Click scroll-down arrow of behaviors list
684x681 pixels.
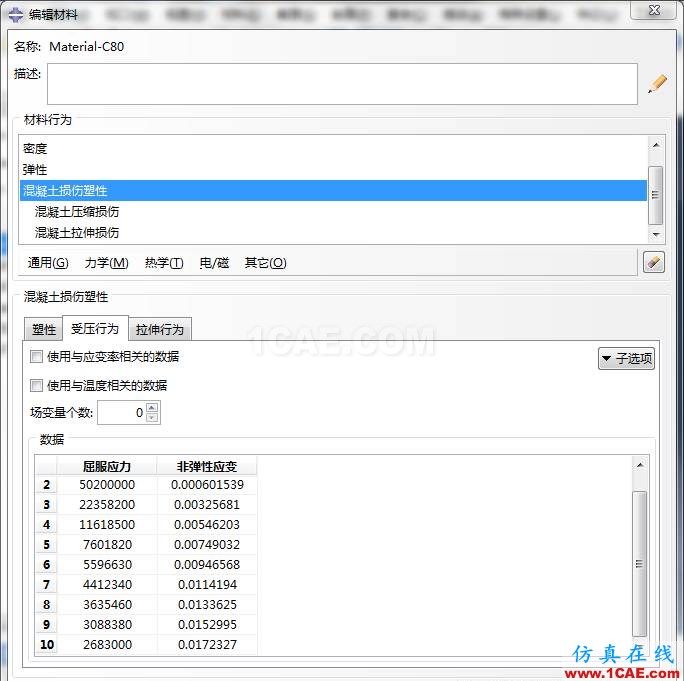(x=656, y=235)
